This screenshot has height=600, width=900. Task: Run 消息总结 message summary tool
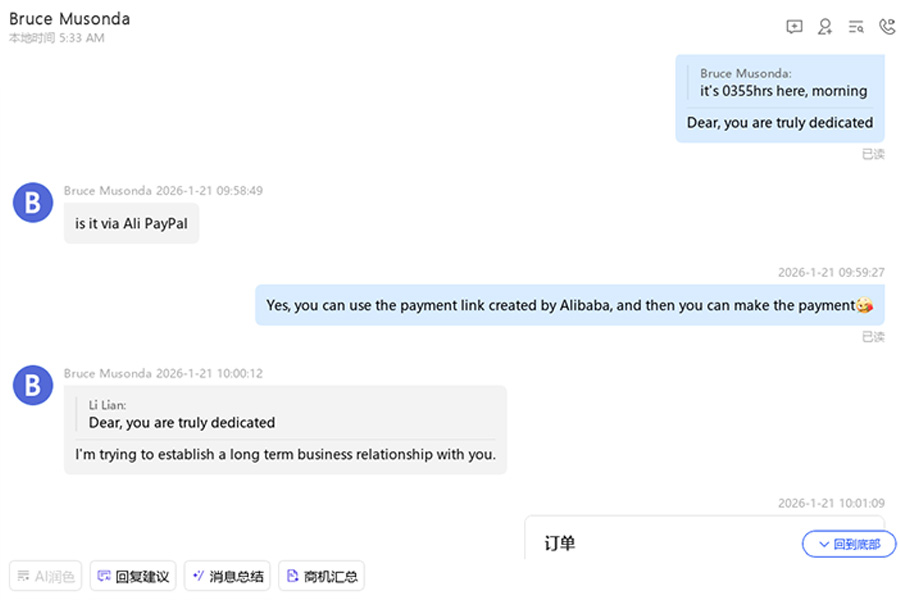click(x=227, y=575)
